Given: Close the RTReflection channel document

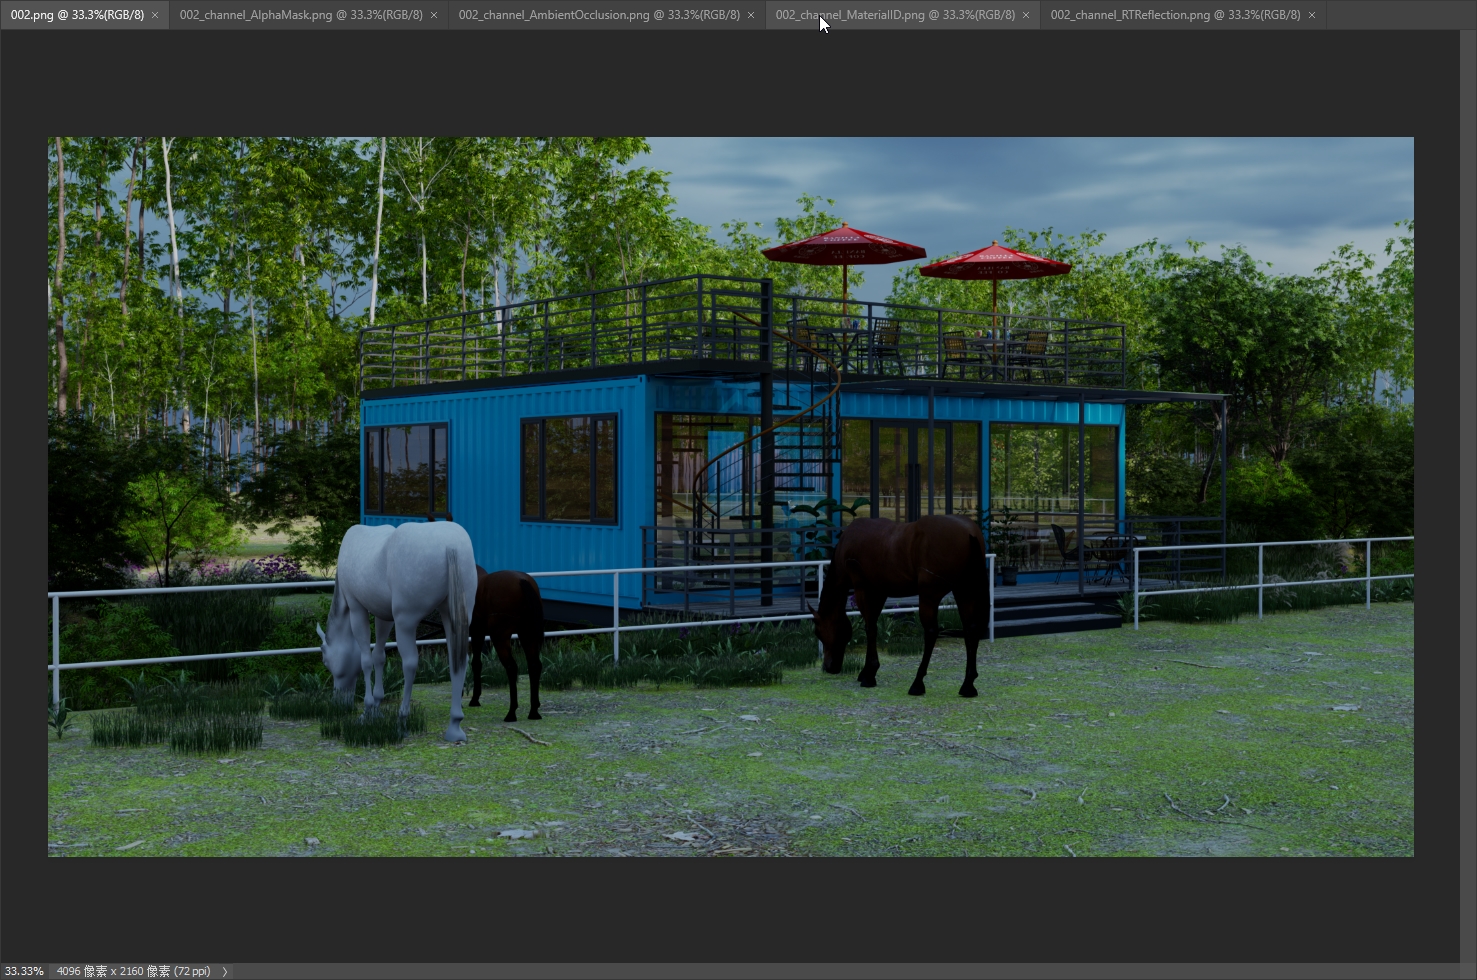Looking at the screenshot, I should point(1312,15).
